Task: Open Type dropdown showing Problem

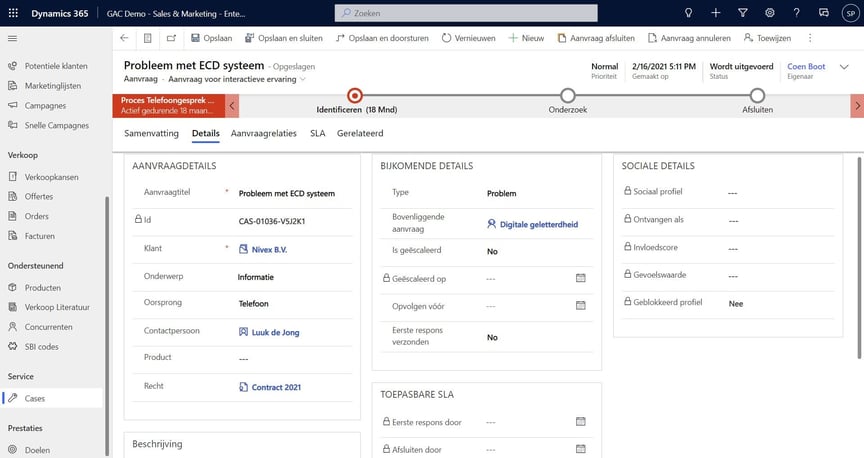Action: pyautogui.click(x=501, y=193)
